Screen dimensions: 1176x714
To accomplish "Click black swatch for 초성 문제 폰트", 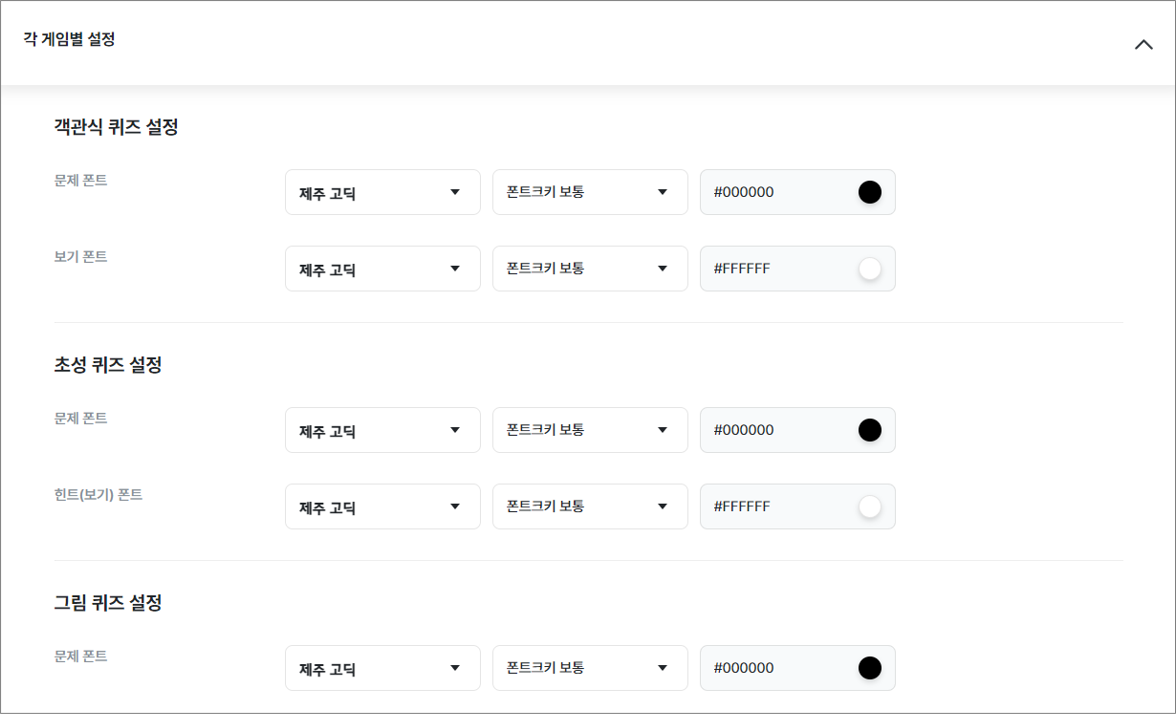I will pyautogui.click(x=870, y=430).
